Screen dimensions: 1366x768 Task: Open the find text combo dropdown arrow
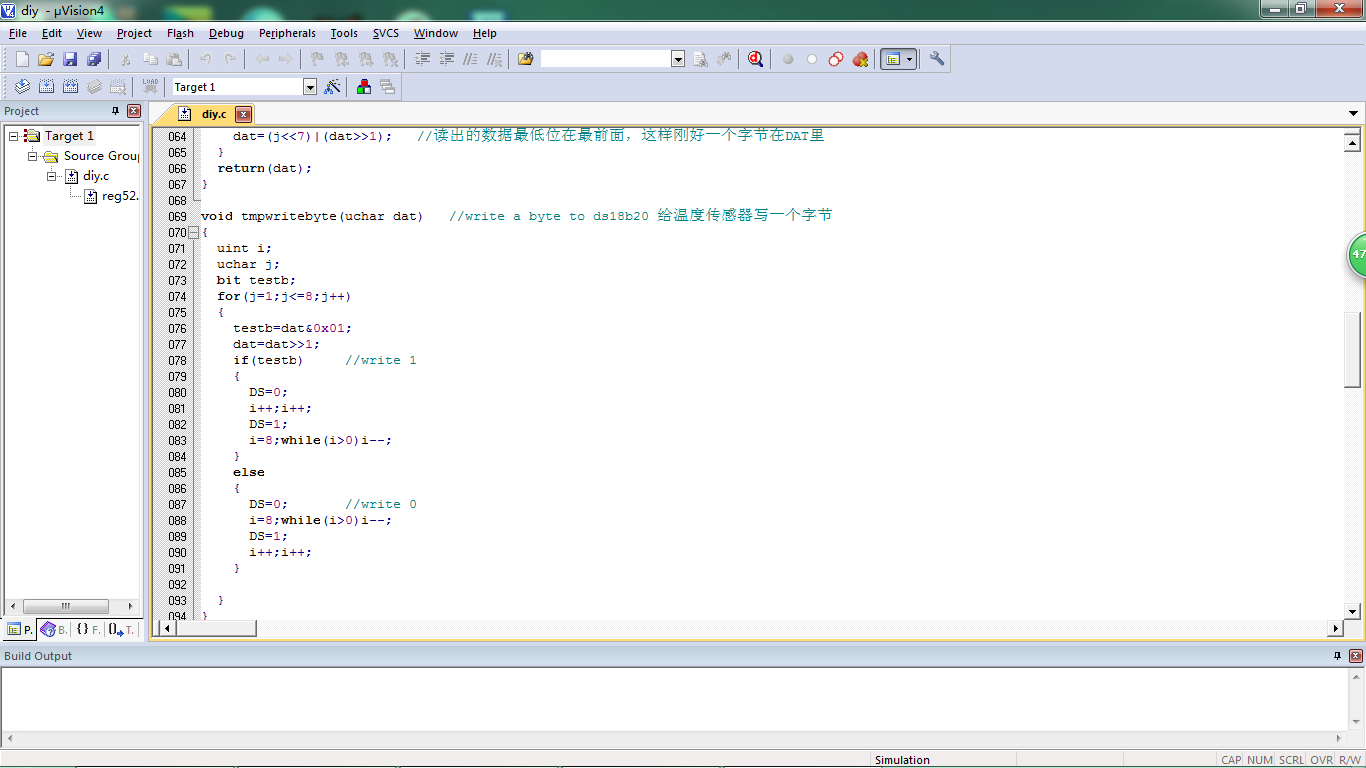(x=678, y=59)
